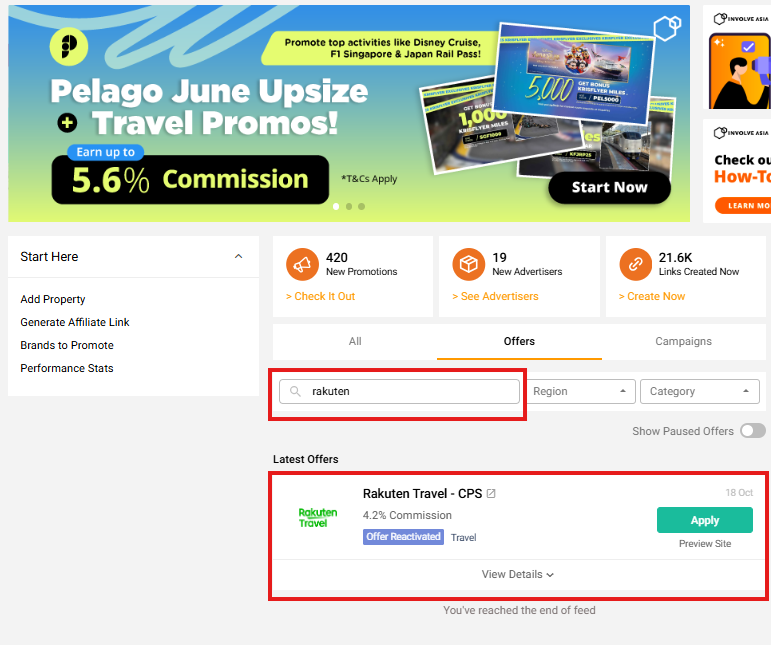Open the Generate Affiliate Link item
This screenshot has width=771, height=645.
[75, 322]
